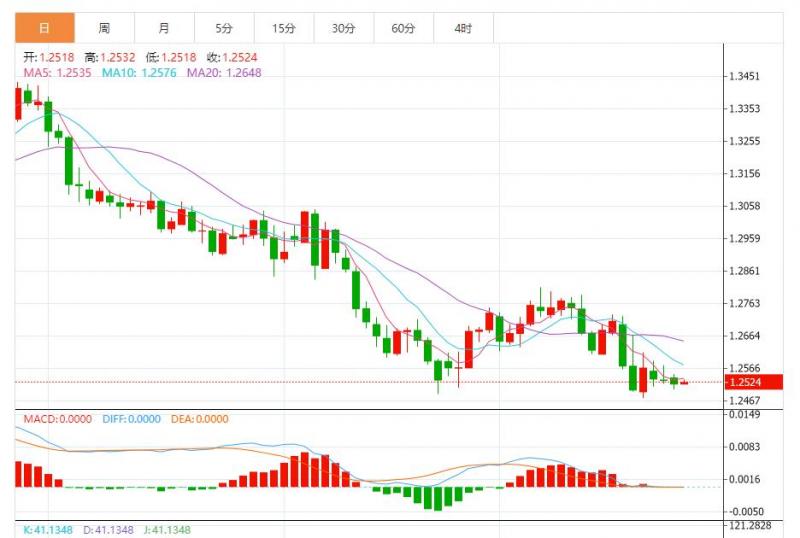Open the 30分 timeframe tab
This screenshot has width=800, height=538.
tap(343, 28)
